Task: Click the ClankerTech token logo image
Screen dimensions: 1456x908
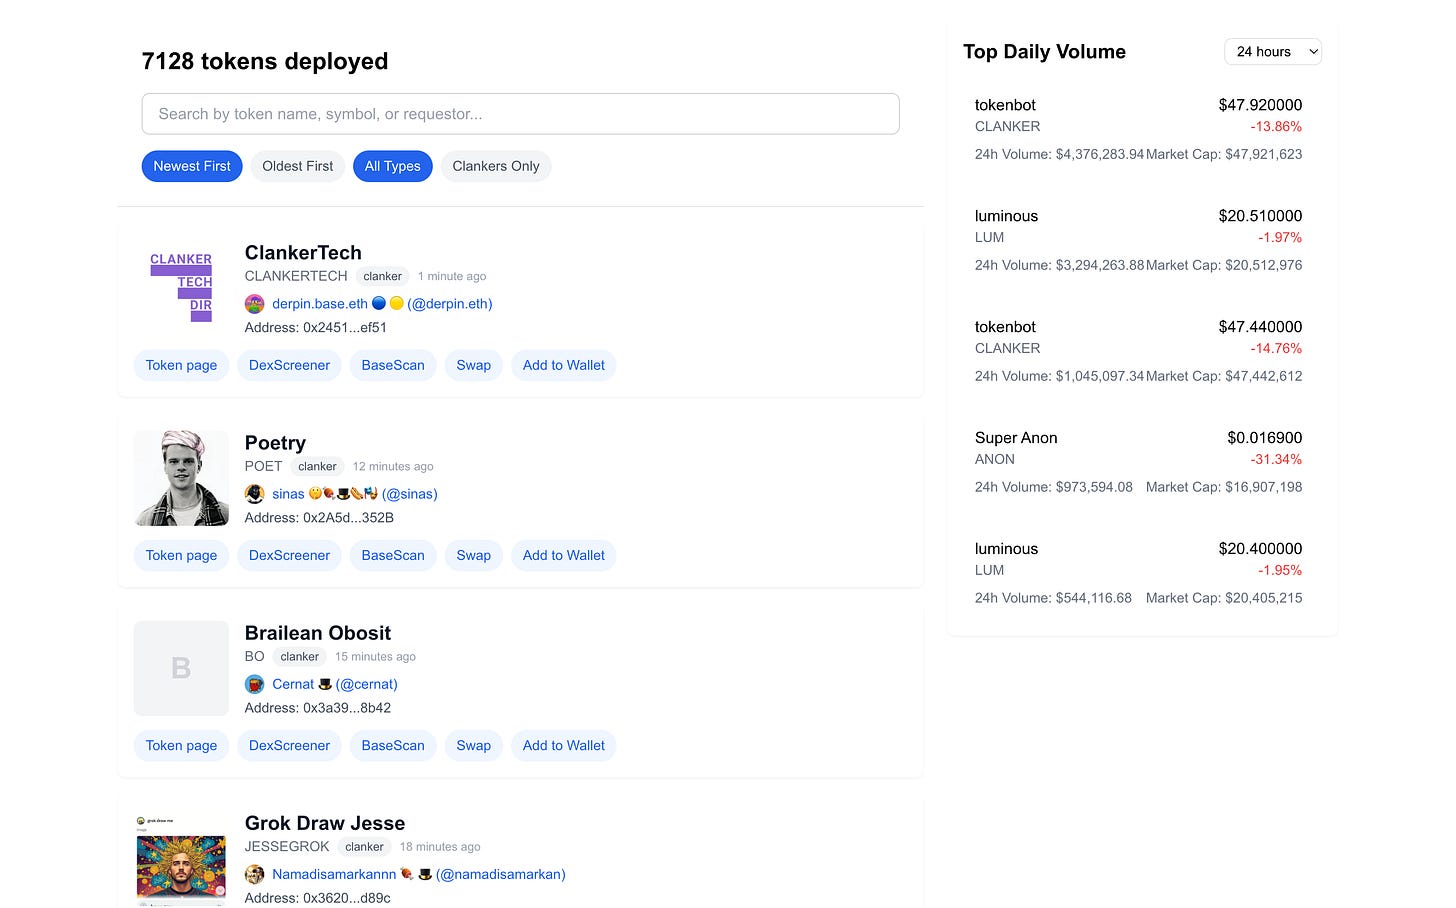Action: [x=181, y=288]
